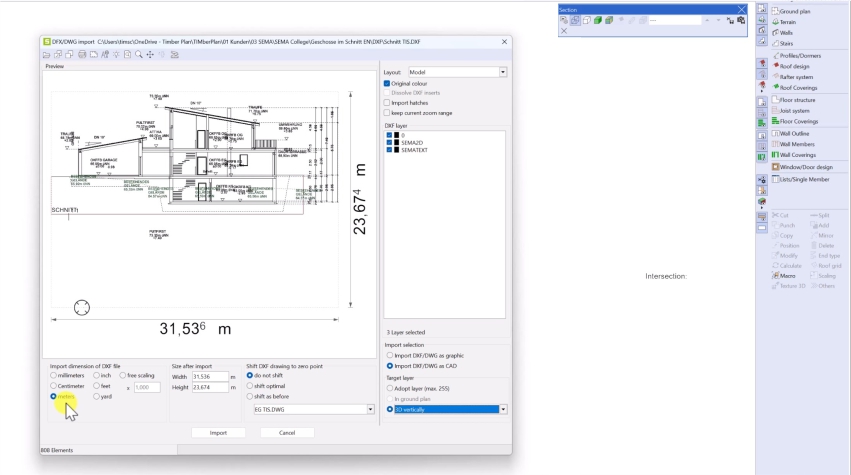Open the Window/Door design tool

click(805, 167)
